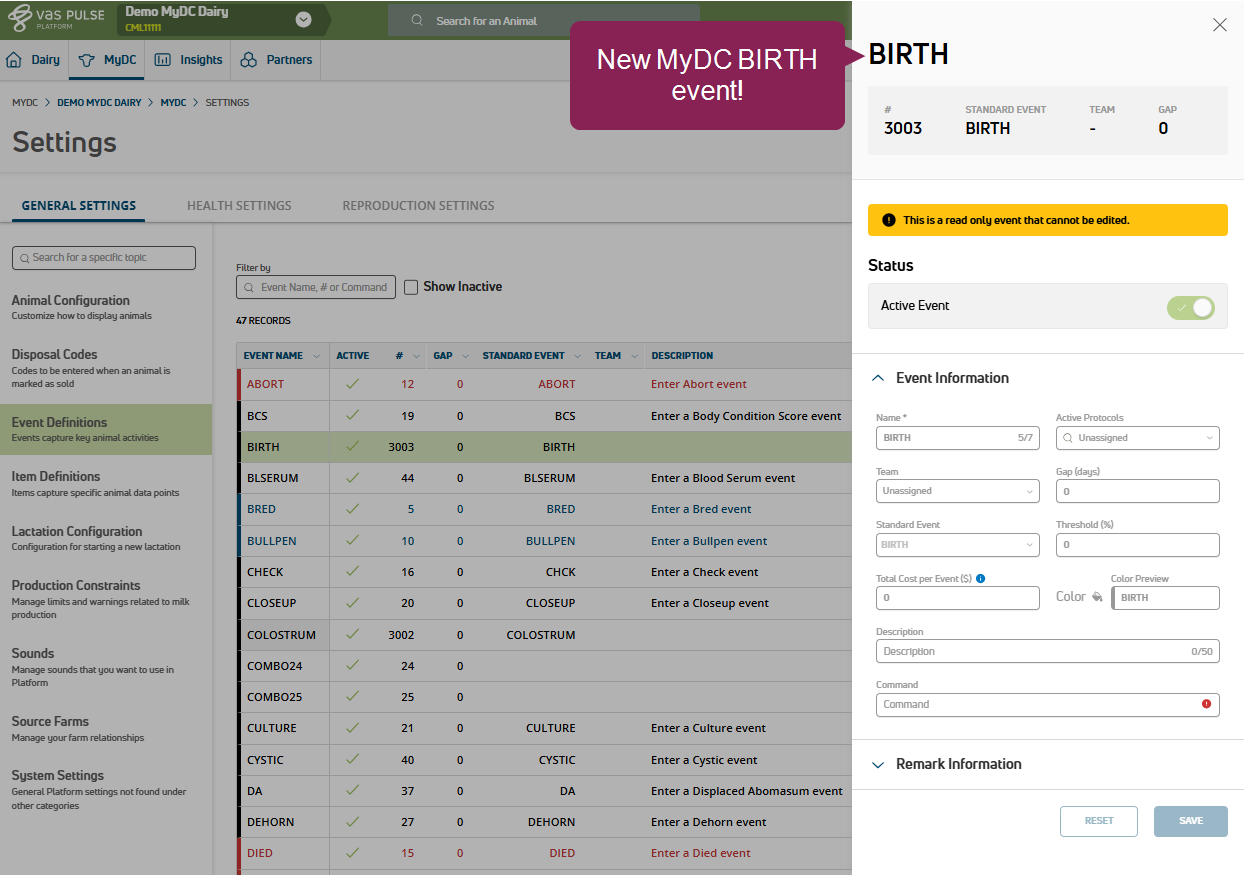Click the color fill bucket icon

[x=1097, y=597]
